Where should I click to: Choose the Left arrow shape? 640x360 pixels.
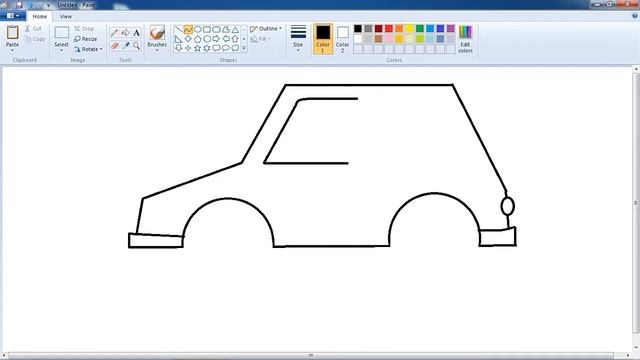pos(226,39)
